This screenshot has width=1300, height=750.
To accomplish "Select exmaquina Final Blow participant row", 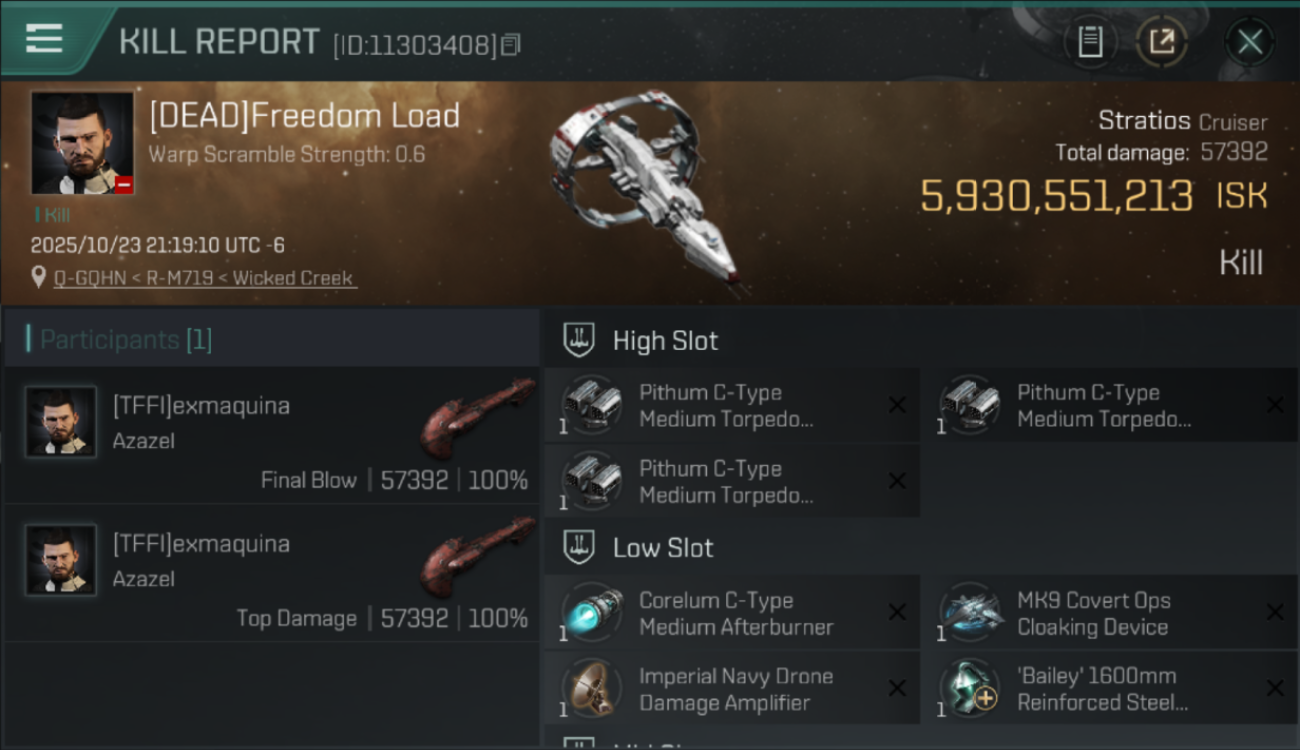I will pyautogui.click(x=272, y=435).
